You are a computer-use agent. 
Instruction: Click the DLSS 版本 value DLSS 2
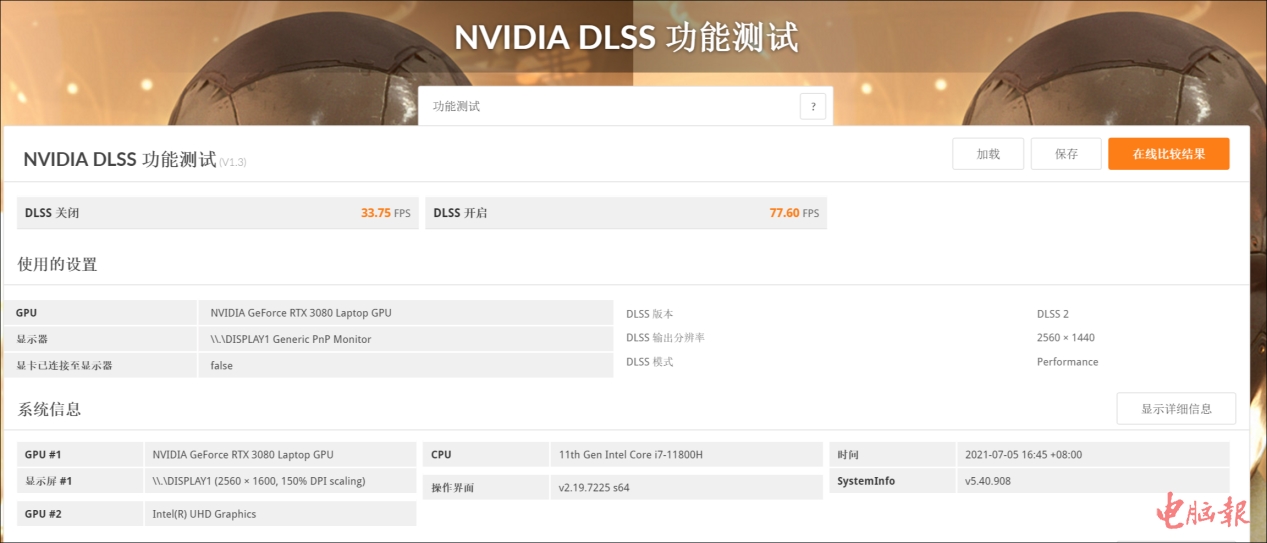point(1052,314)
